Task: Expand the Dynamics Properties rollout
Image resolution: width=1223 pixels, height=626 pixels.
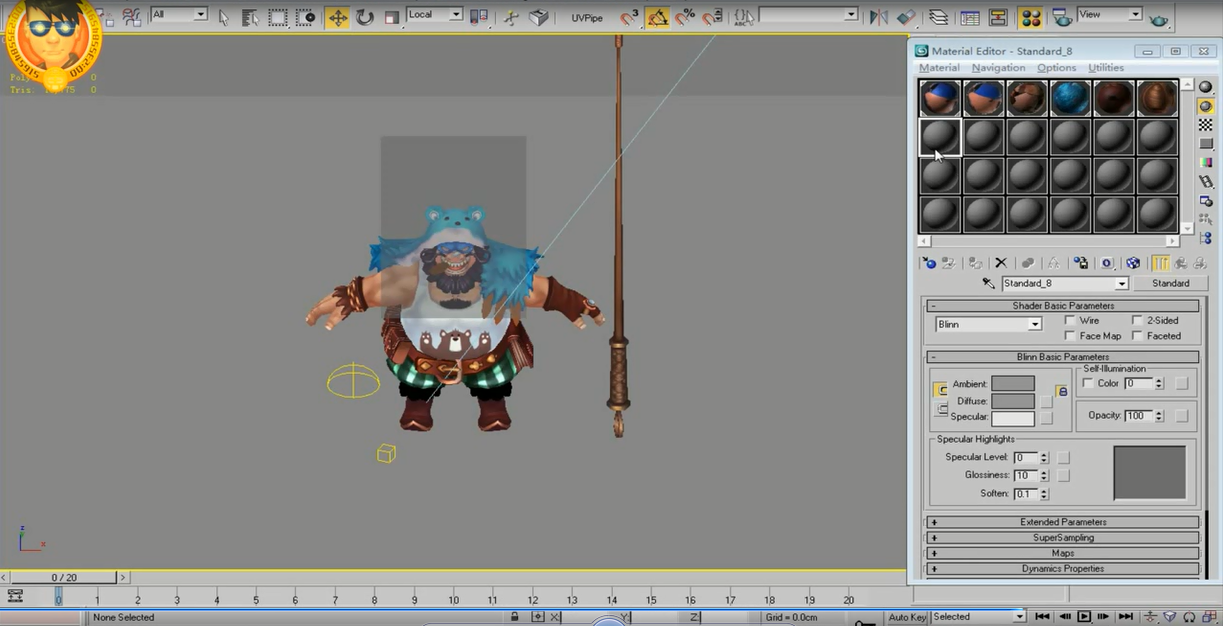Action: [x=1062, y=569]
